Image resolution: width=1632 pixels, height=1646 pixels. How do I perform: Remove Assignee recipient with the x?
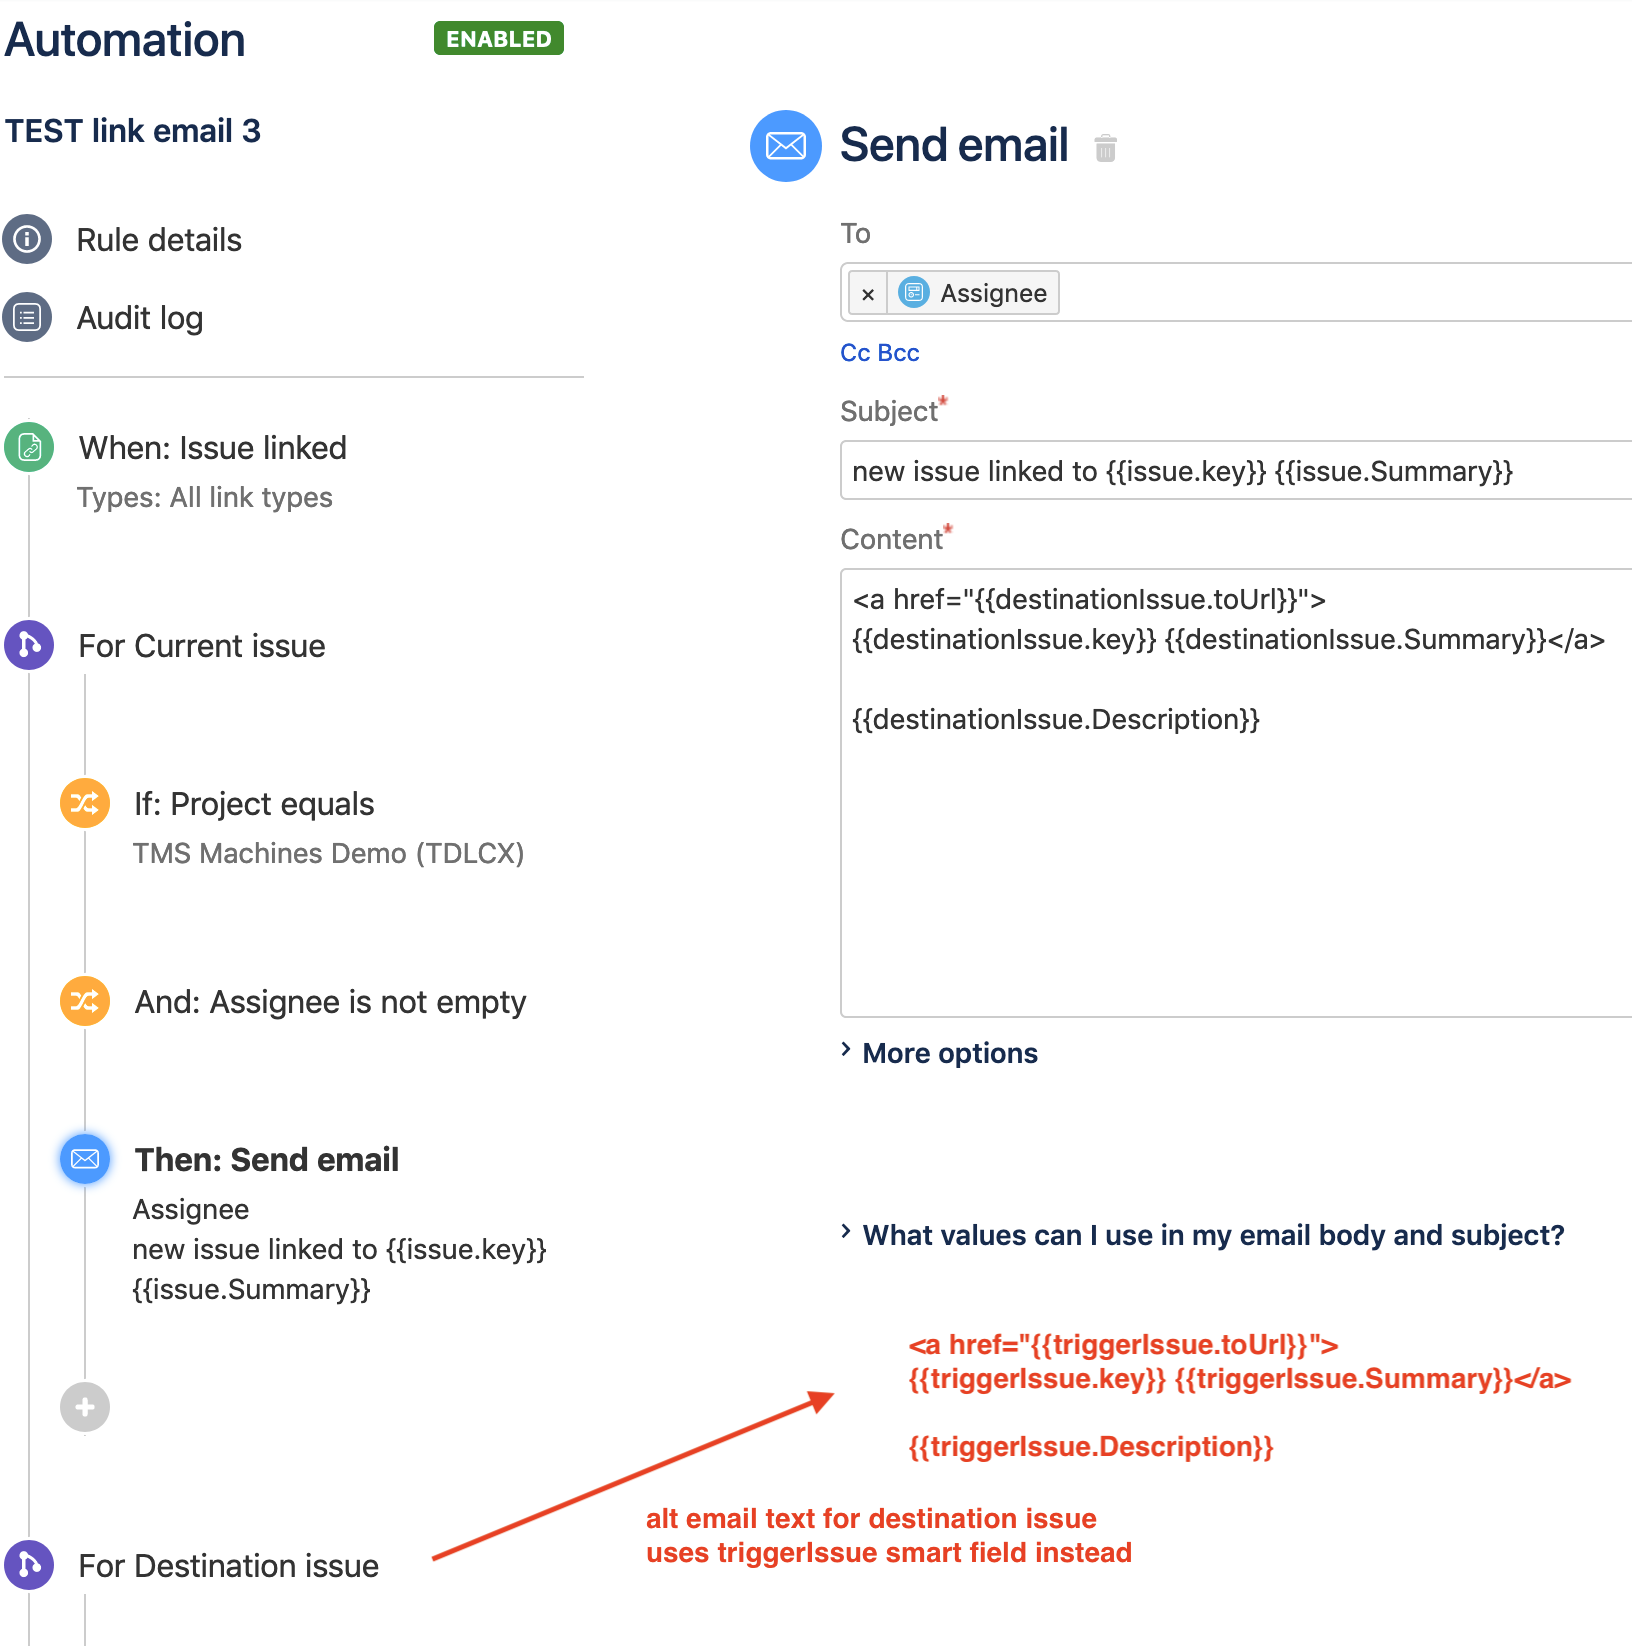pos(868,294)
